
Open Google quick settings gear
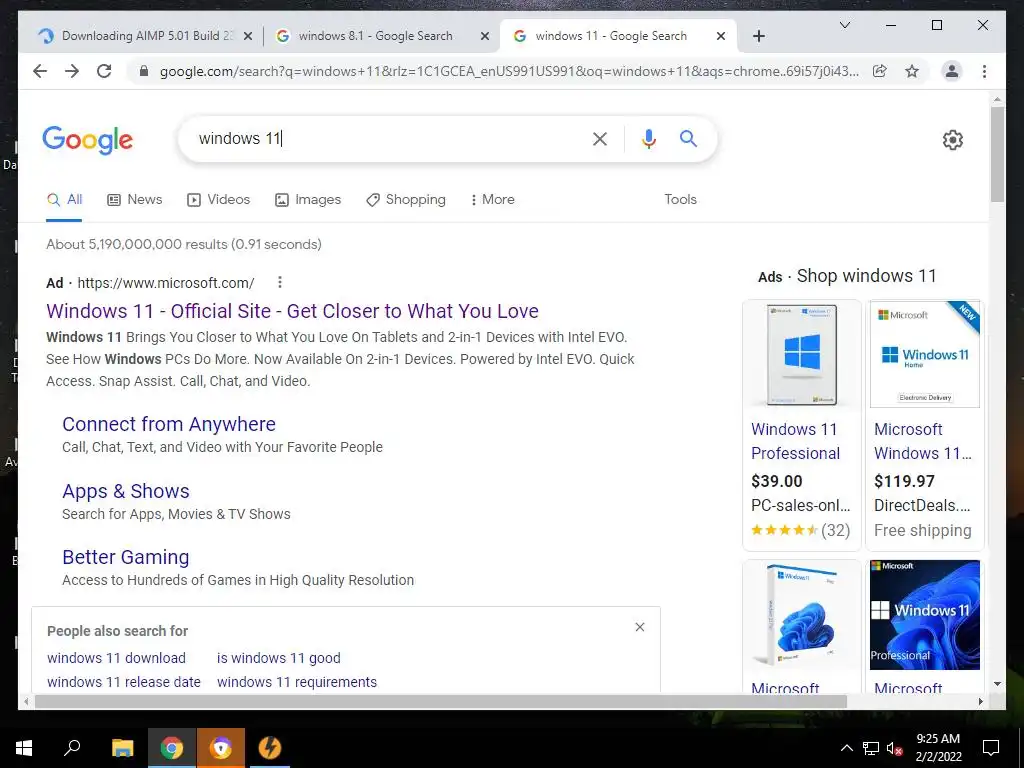[952, 140]
